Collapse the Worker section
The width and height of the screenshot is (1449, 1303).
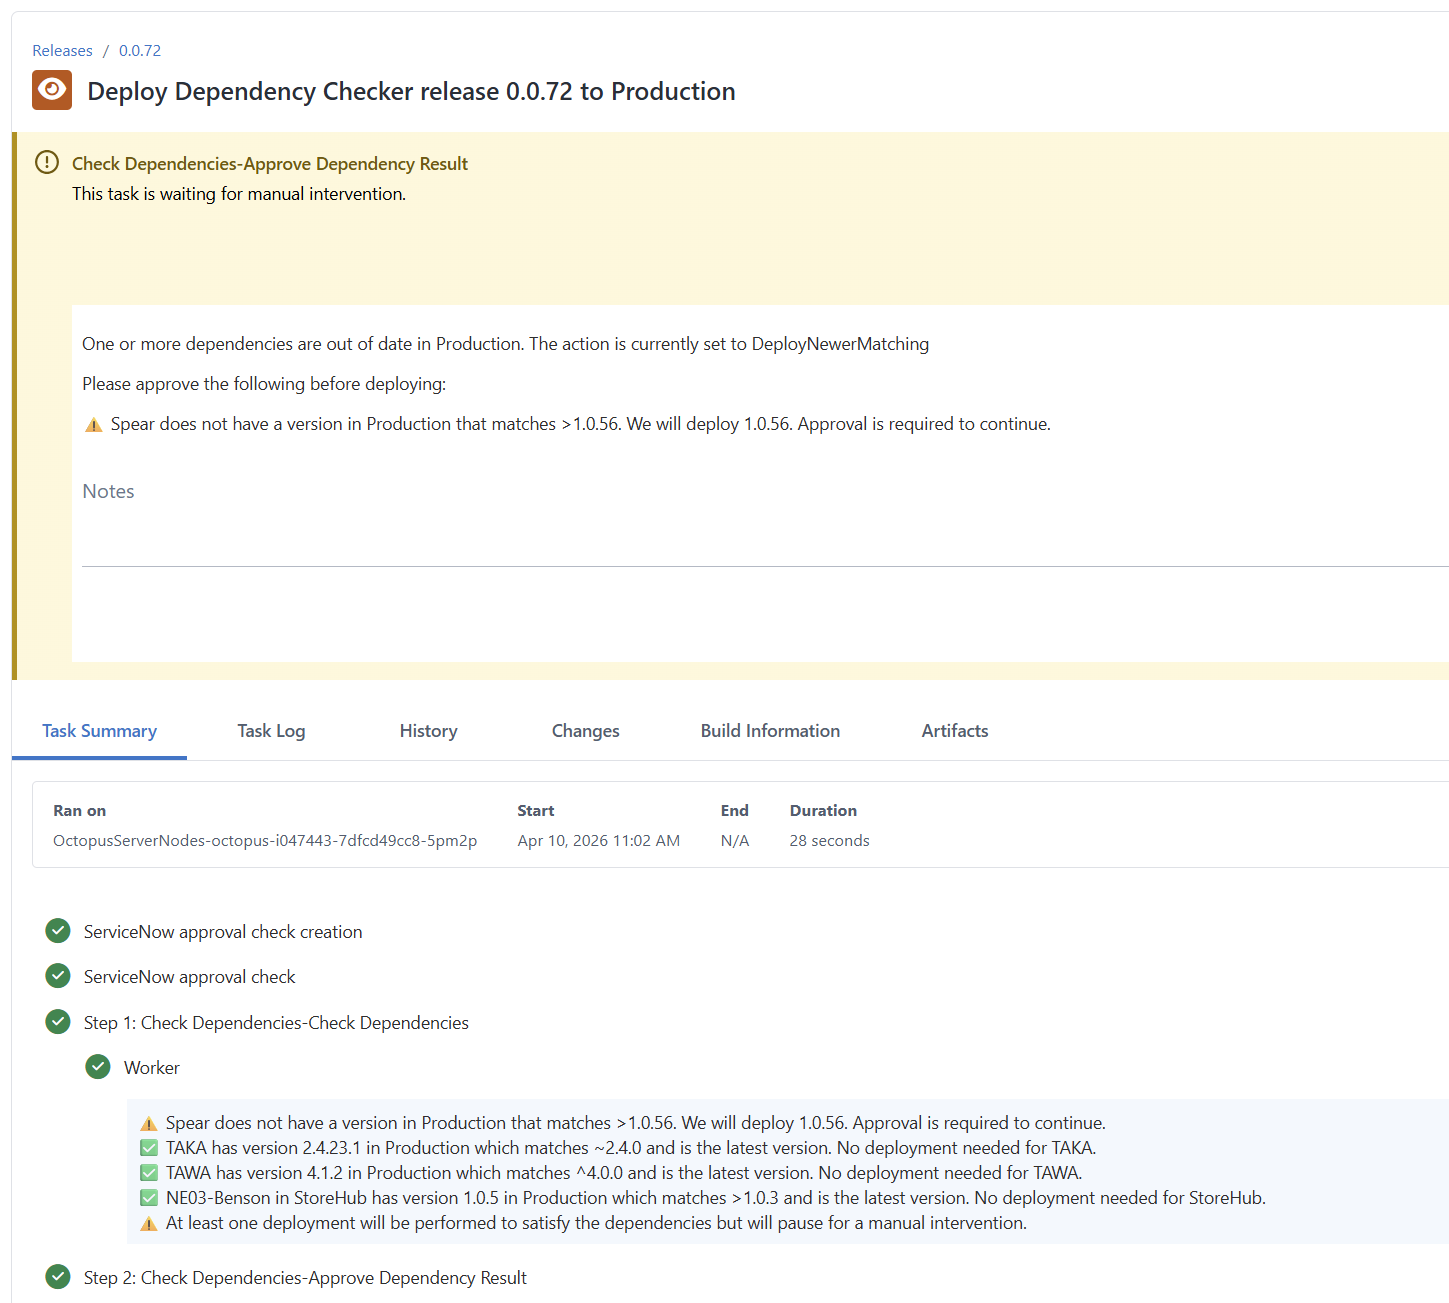[151, 1067]
